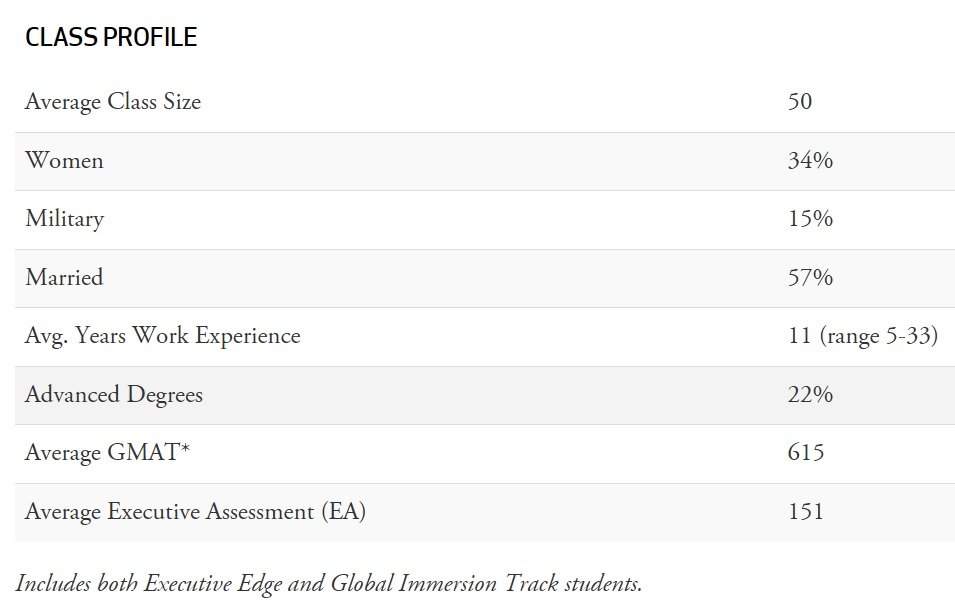The height and width of the screenshot is (615, 955).
Task: Click the Advanced Degrees row label
Action: pos(114,395)
